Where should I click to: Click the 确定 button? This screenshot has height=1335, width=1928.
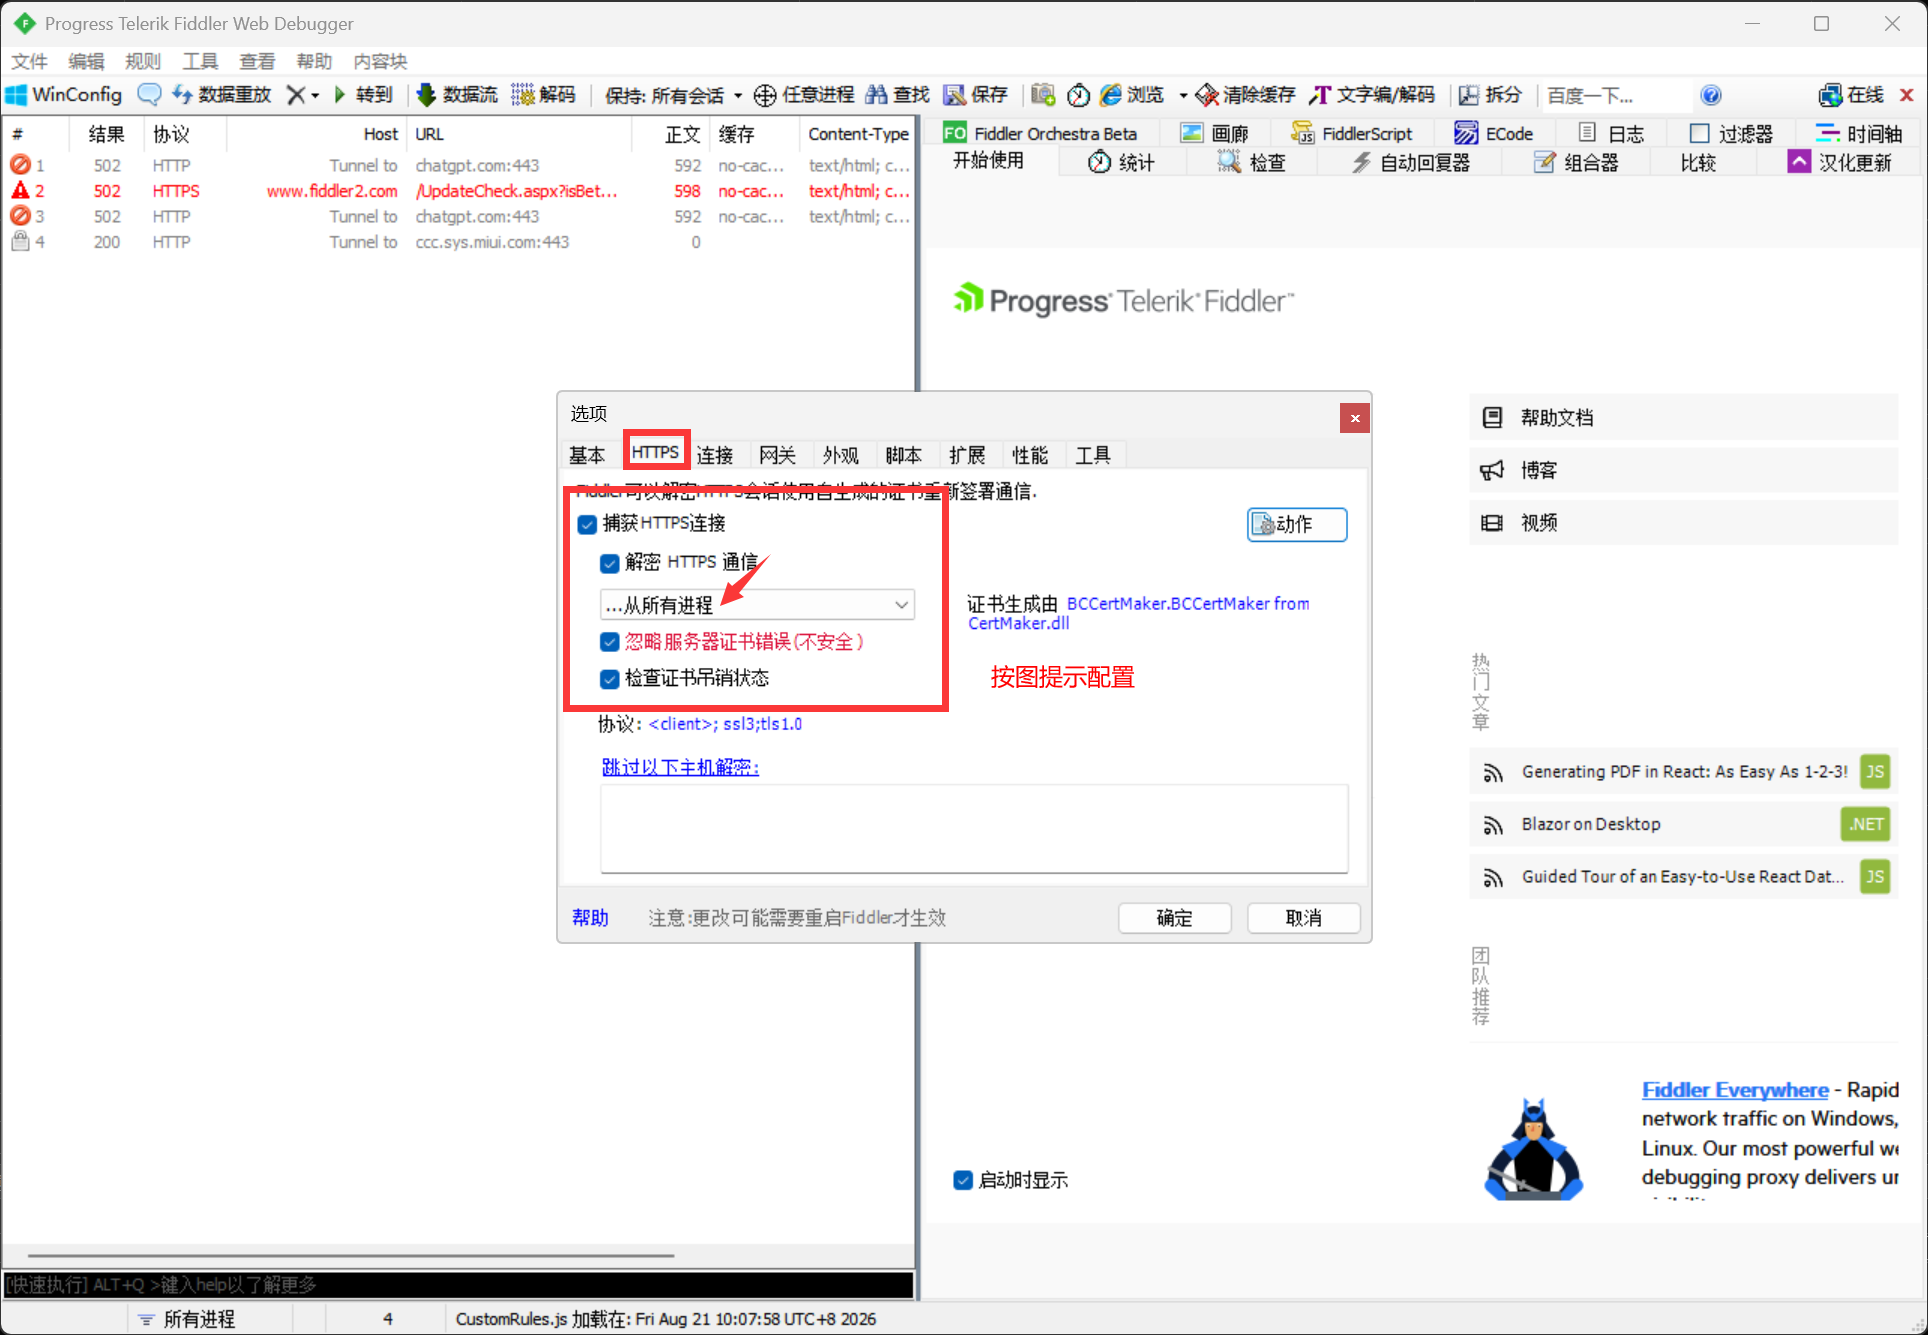point(1174,918)
